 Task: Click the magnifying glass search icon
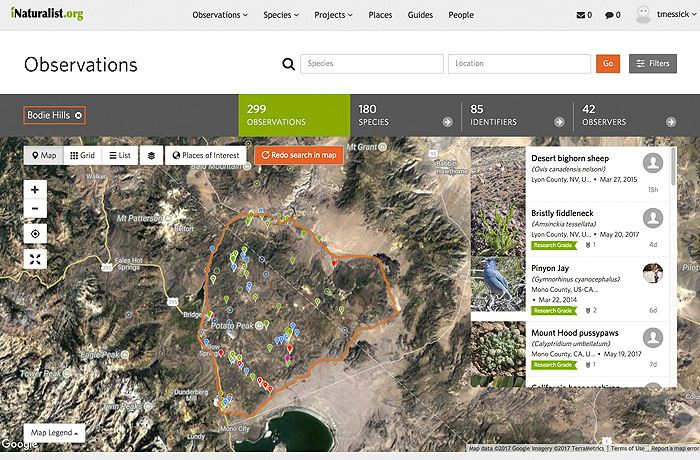pos(288,64)
